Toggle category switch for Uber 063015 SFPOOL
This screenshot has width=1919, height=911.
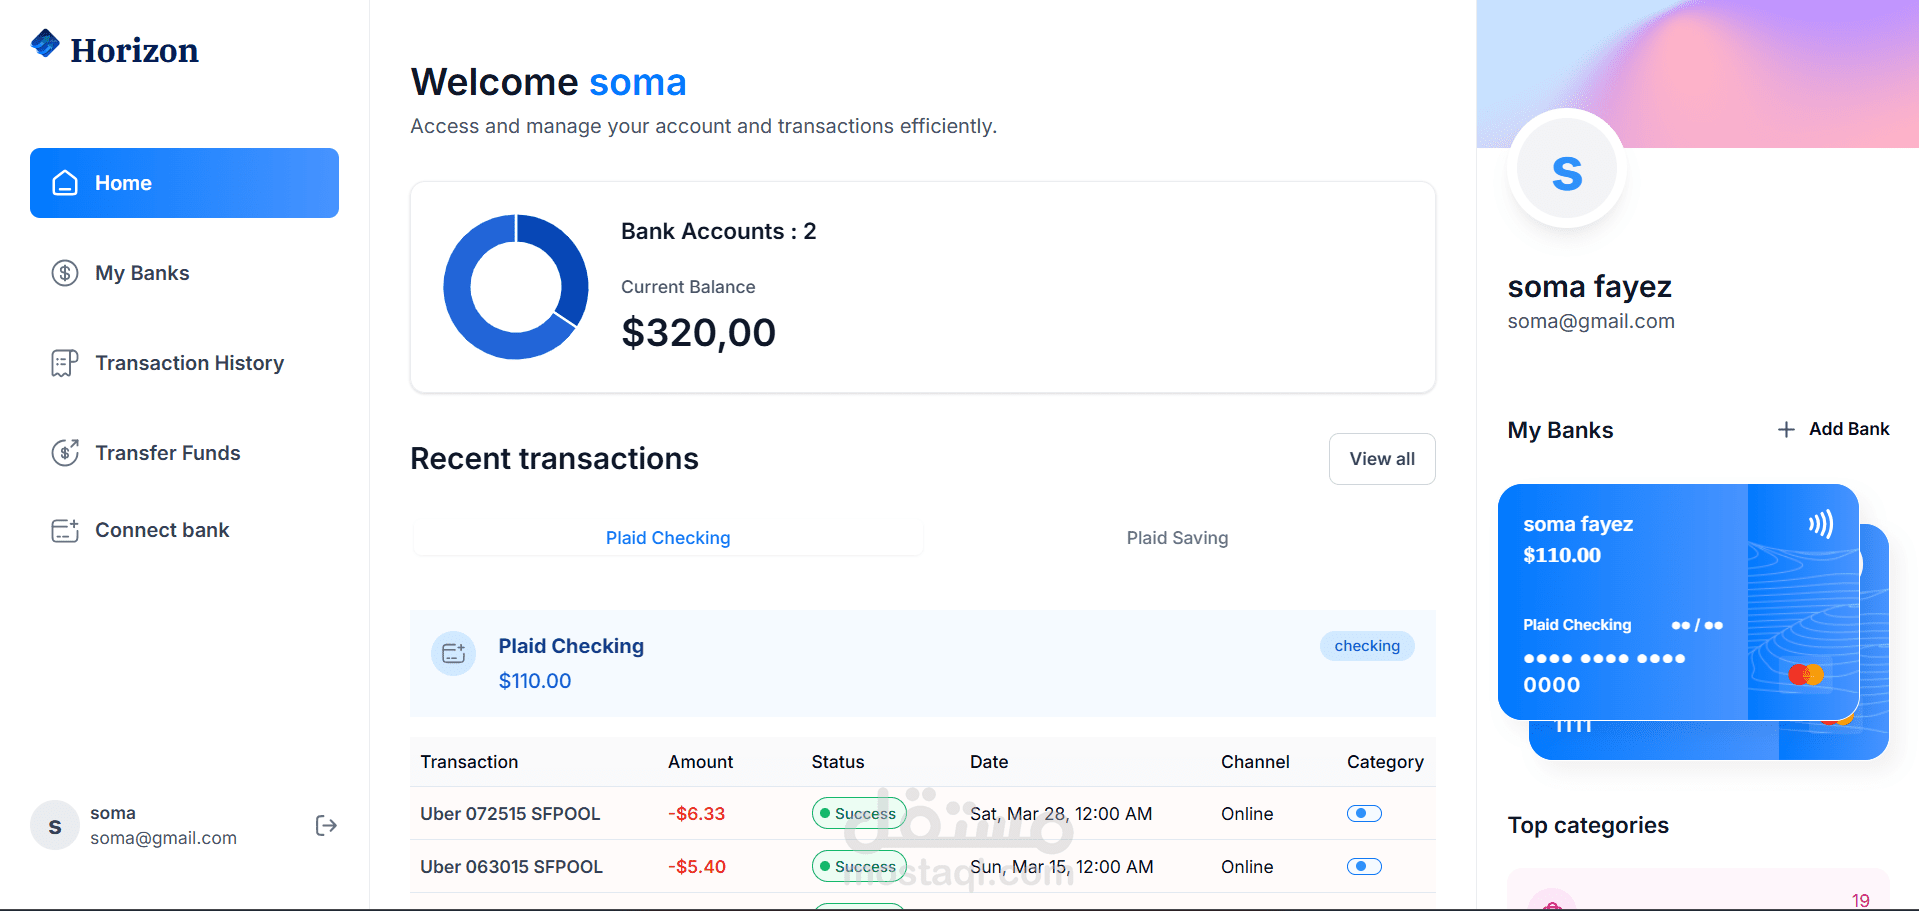click(x=1364, y=867)
